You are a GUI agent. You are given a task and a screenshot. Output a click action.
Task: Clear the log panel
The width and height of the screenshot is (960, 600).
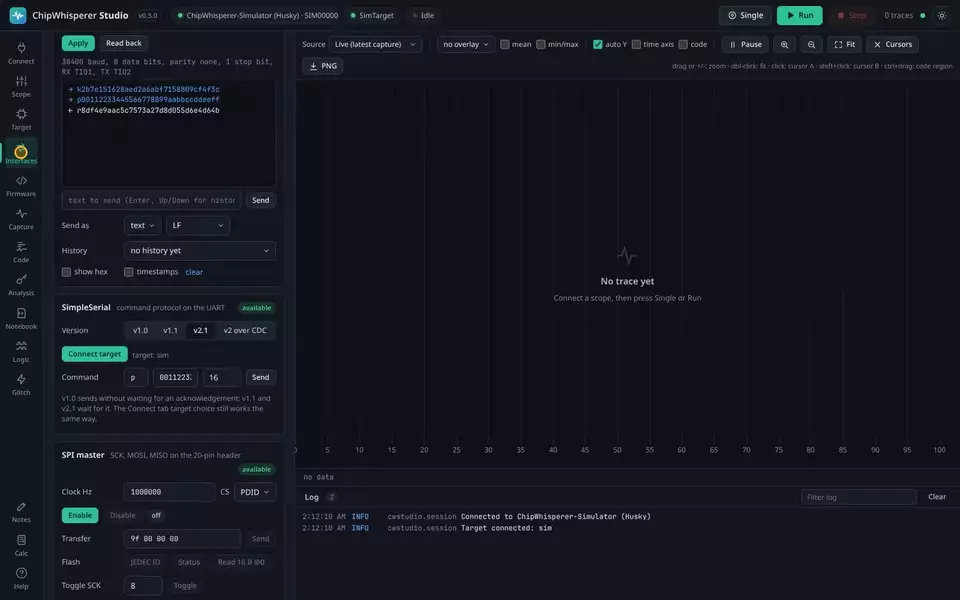click(x=937, y=497)
